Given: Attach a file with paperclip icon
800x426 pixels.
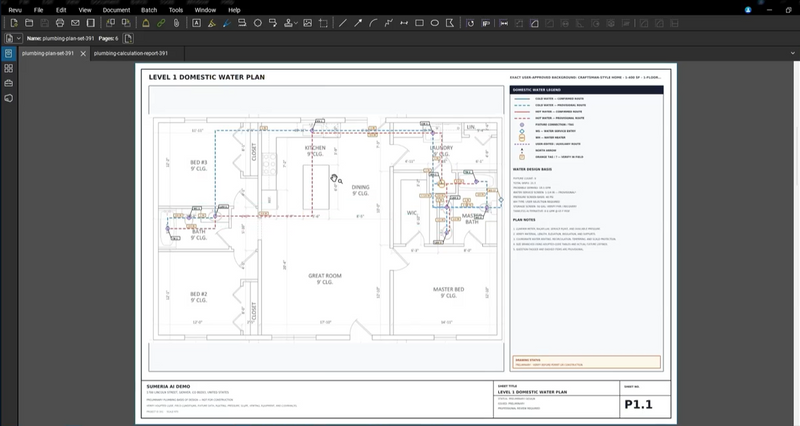Looking at the screenshot, I should click(176, 23).
